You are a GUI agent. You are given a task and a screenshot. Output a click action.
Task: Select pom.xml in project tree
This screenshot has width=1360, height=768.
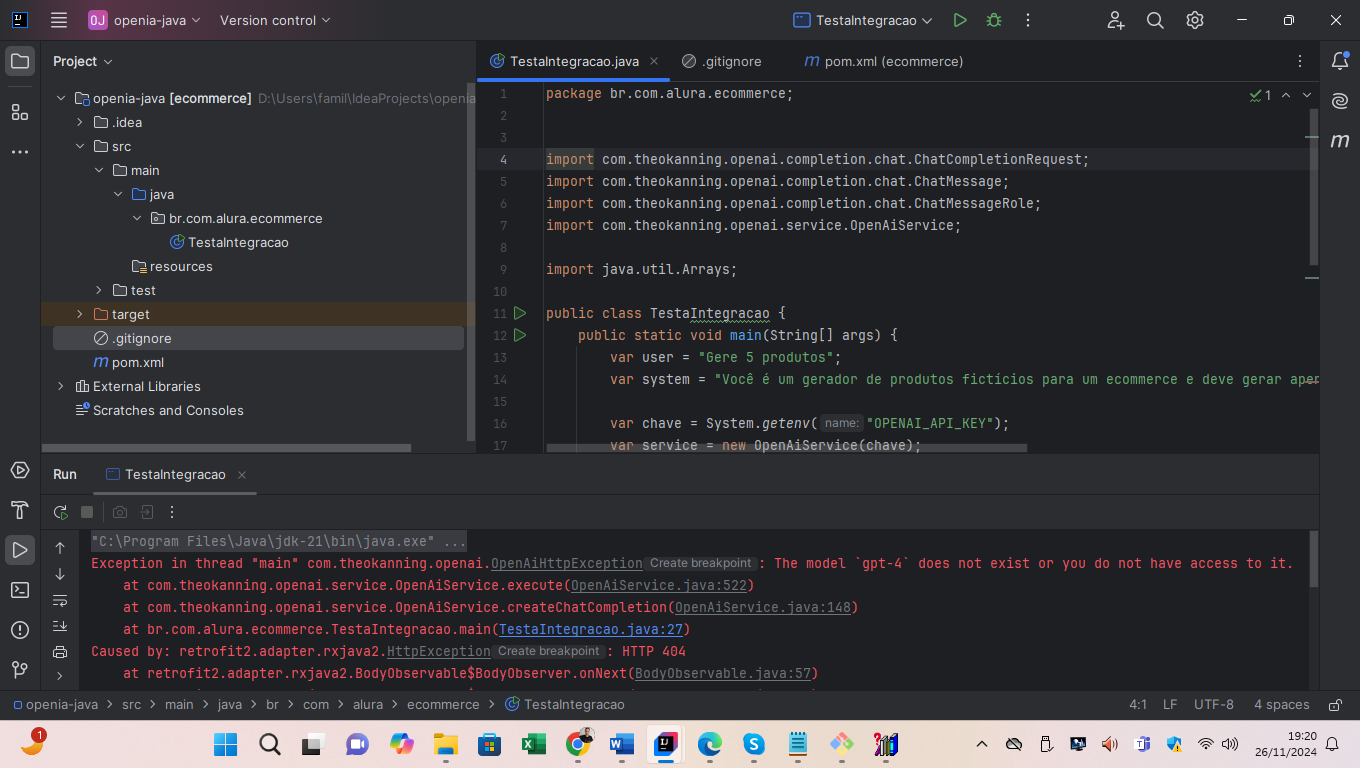128,362
